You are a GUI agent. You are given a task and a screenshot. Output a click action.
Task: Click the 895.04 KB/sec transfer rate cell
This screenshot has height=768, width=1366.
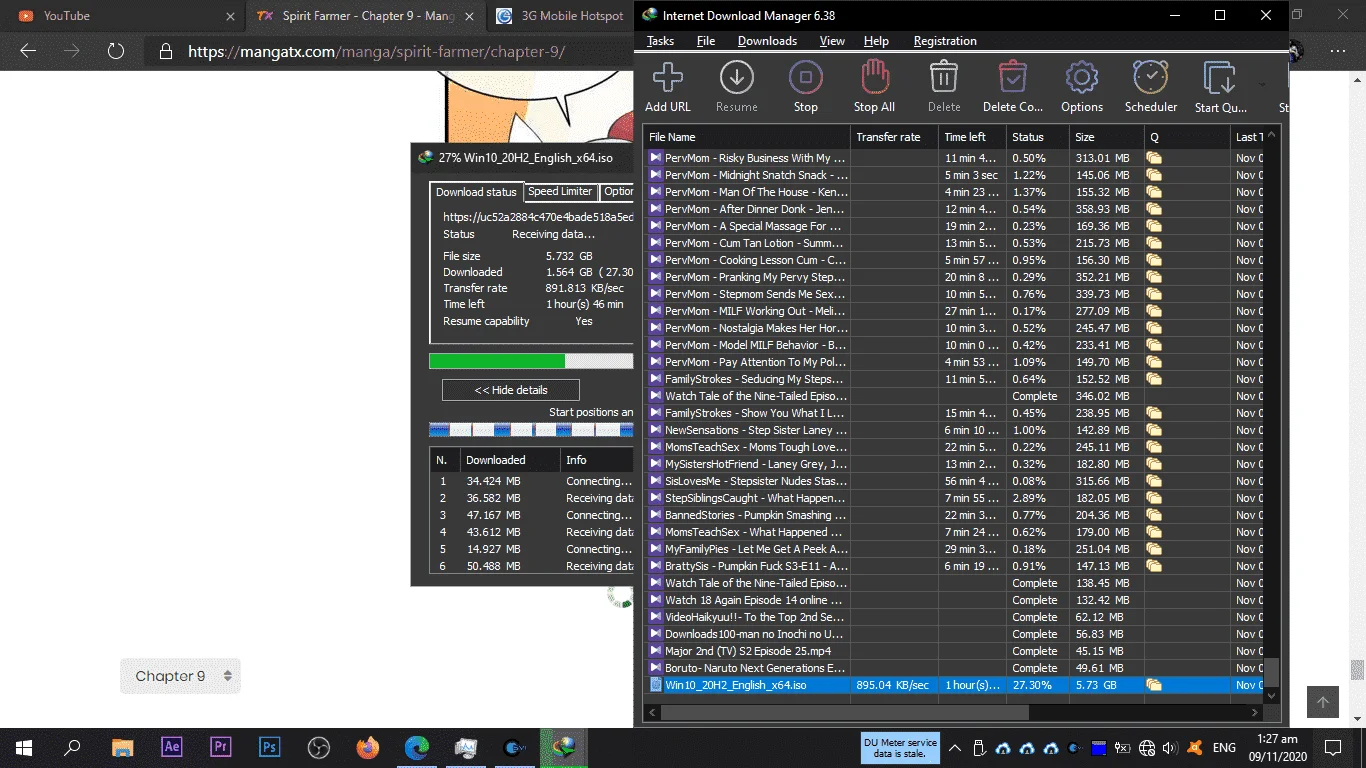click(894, 685)
